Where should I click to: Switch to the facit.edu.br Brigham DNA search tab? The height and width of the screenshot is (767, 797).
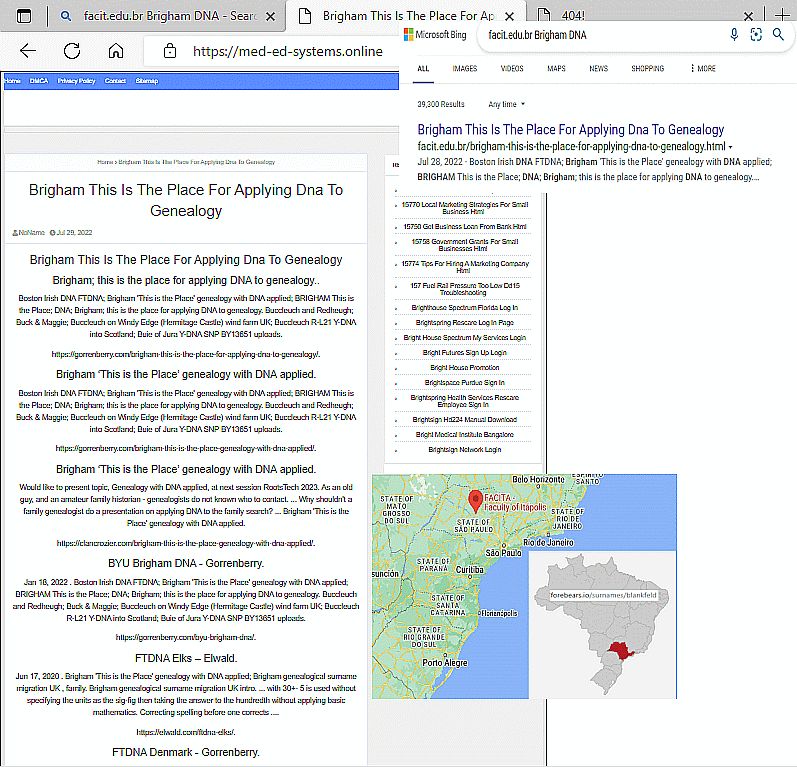[168, 16]
